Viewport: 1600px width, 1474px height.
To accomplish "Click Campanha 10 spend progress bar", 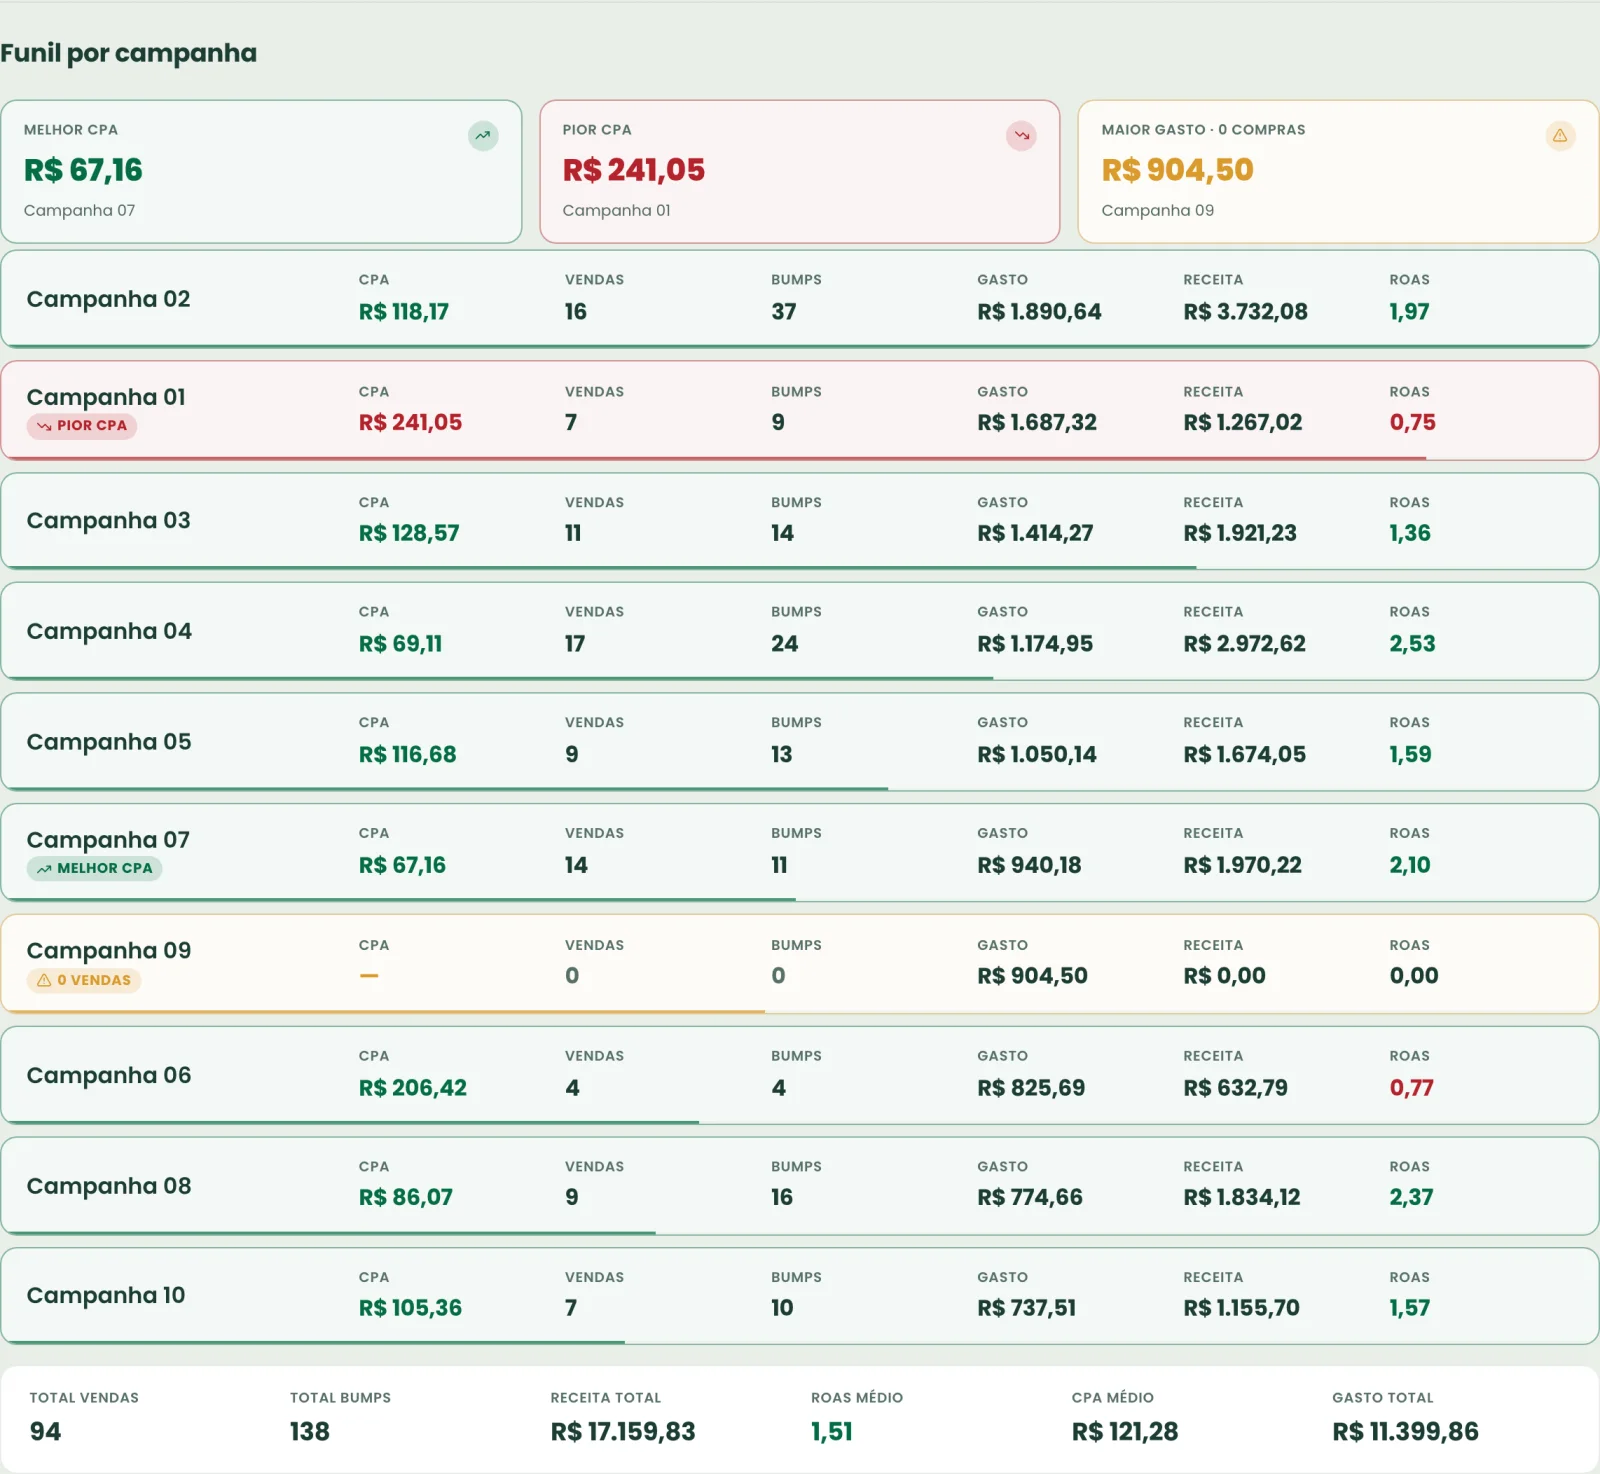I will [315, 1342].
